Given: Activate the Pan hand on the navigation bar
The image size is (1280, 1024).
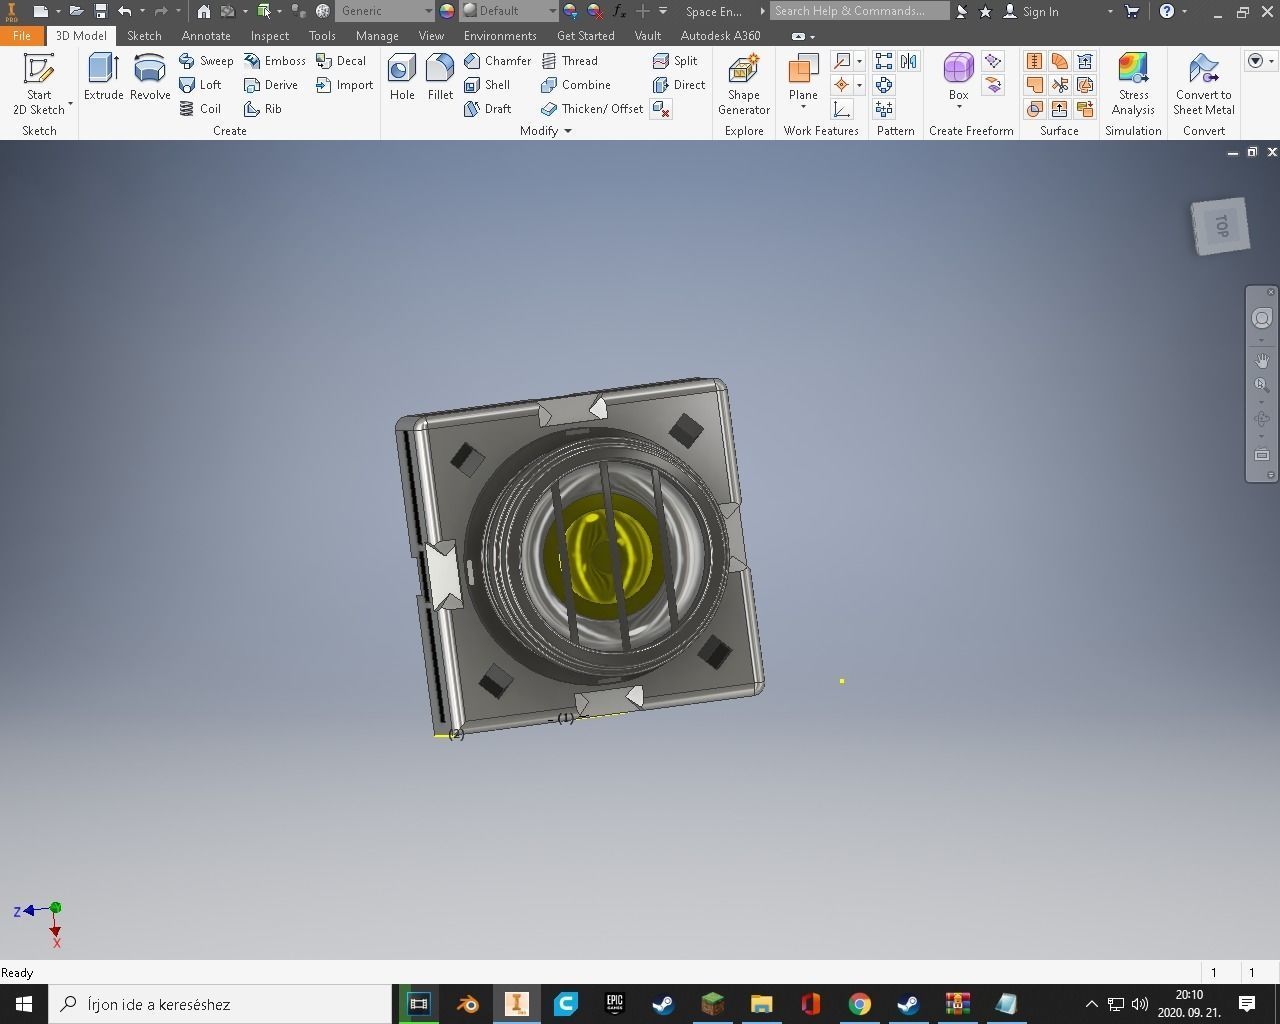Looking at the screenshot, I should (1261, 361).
